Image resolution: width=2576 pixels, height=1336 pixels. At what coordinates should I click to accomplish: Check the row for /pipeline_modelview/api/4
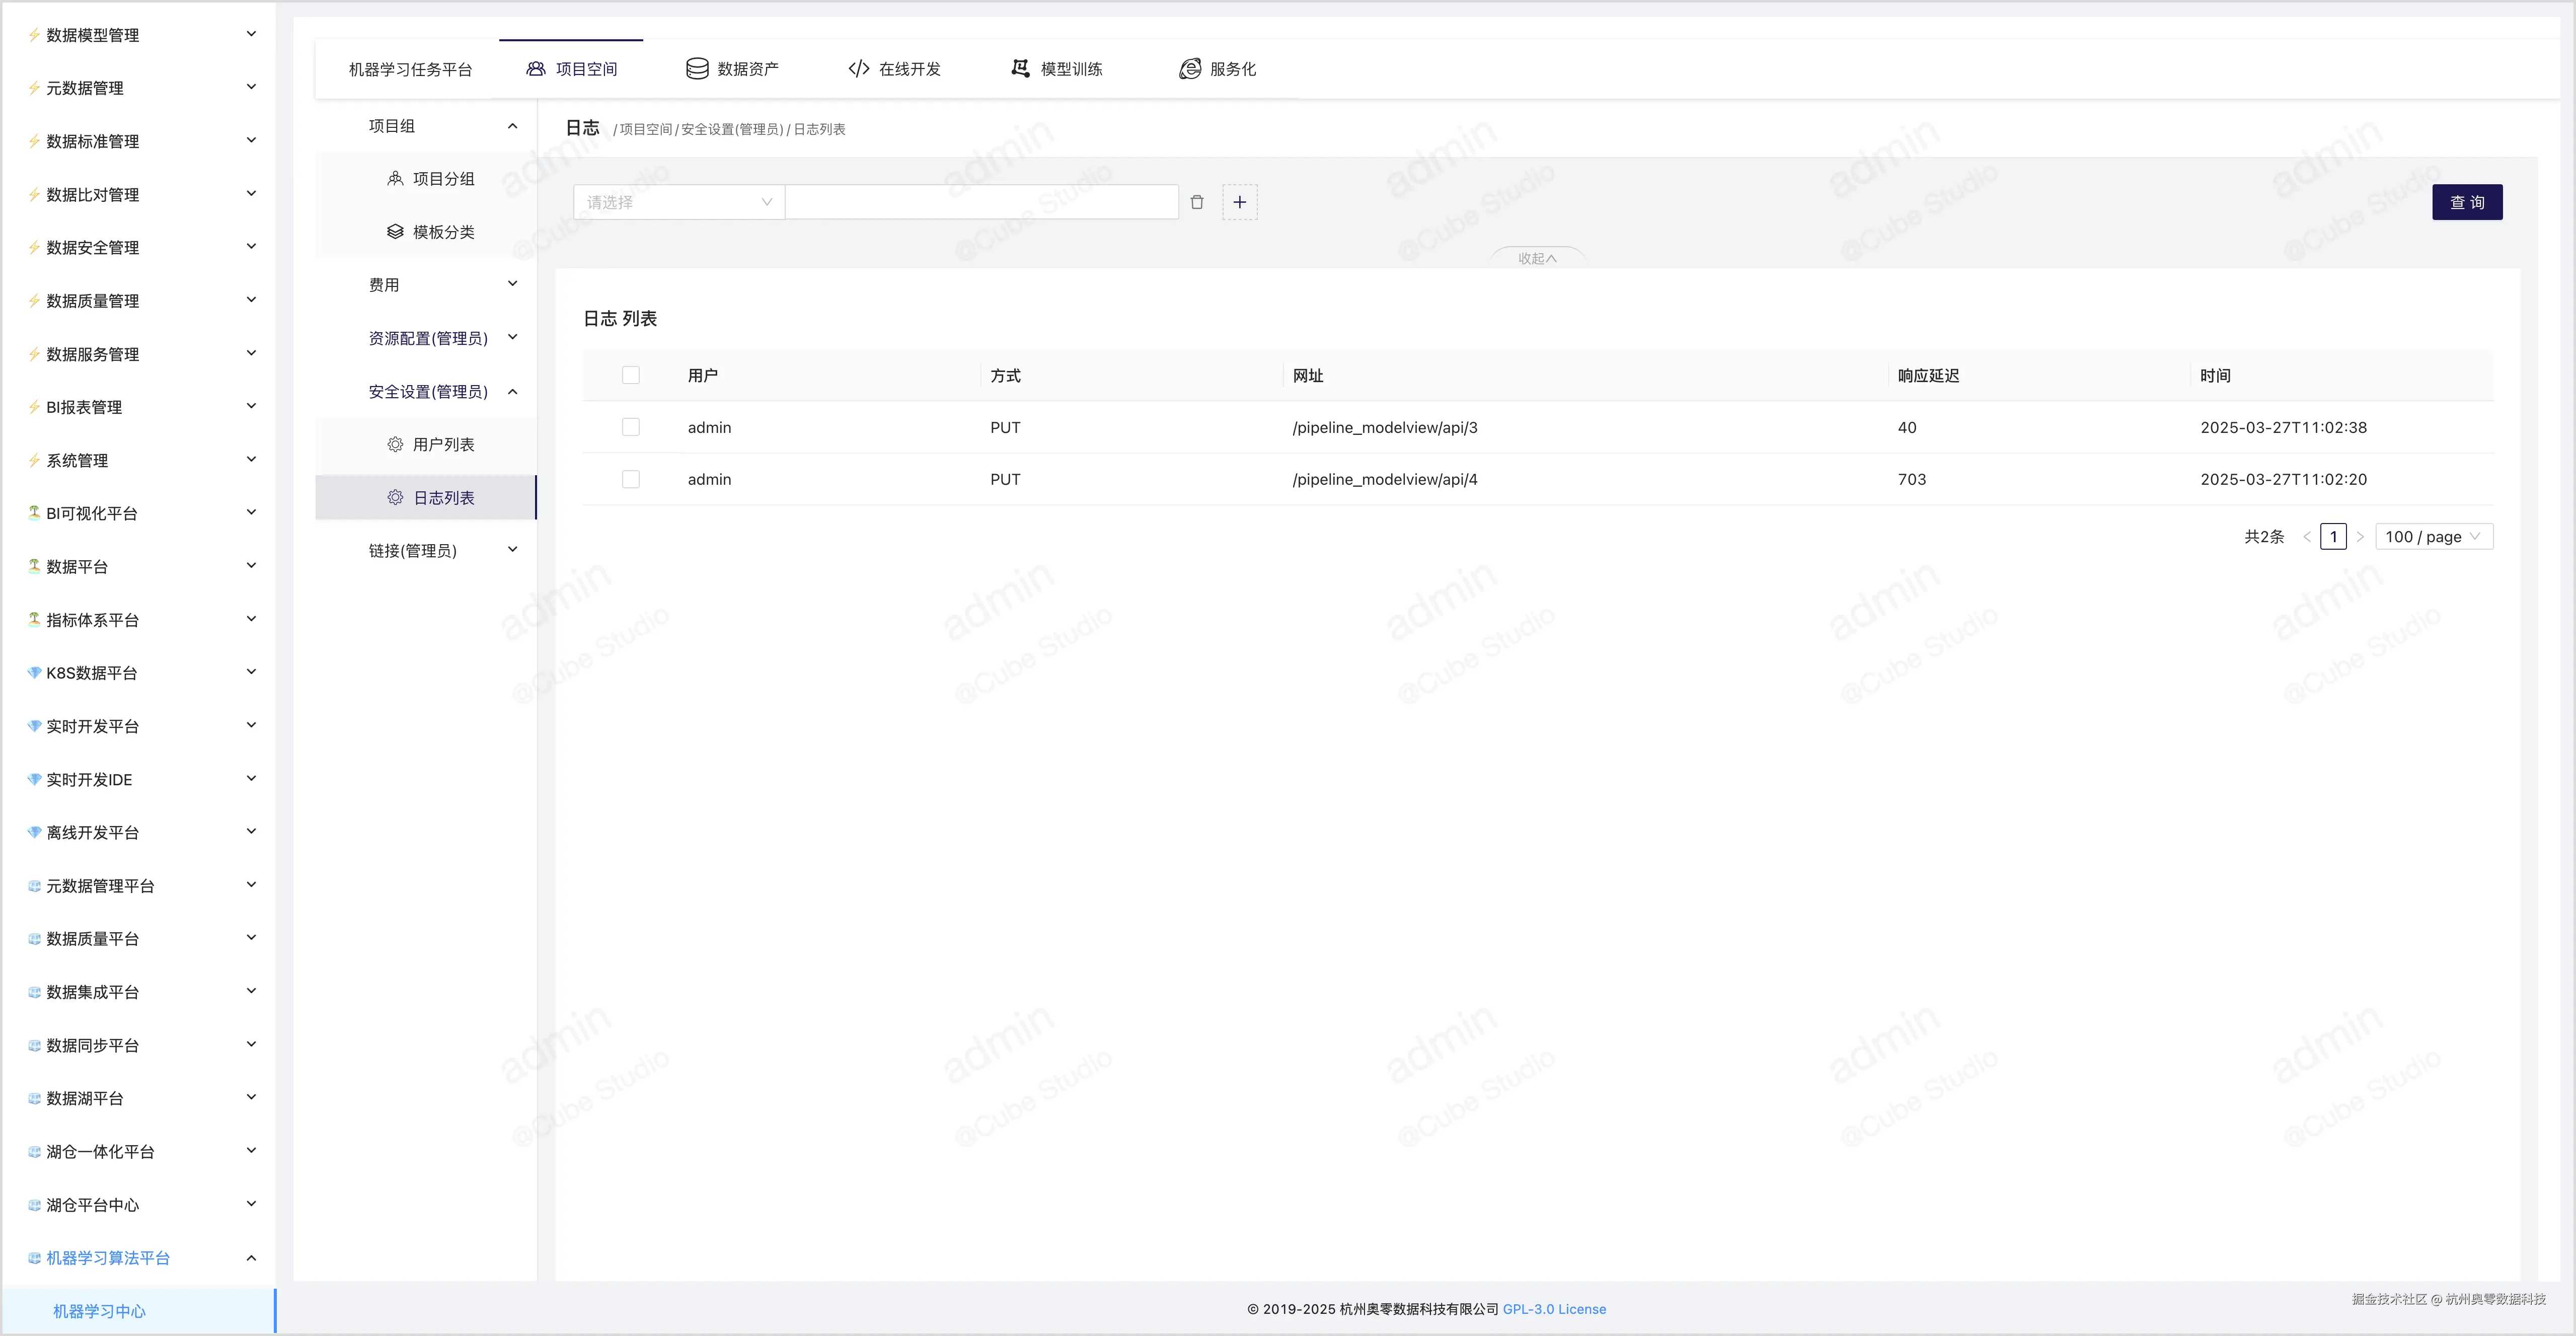(x=631, y=479)
